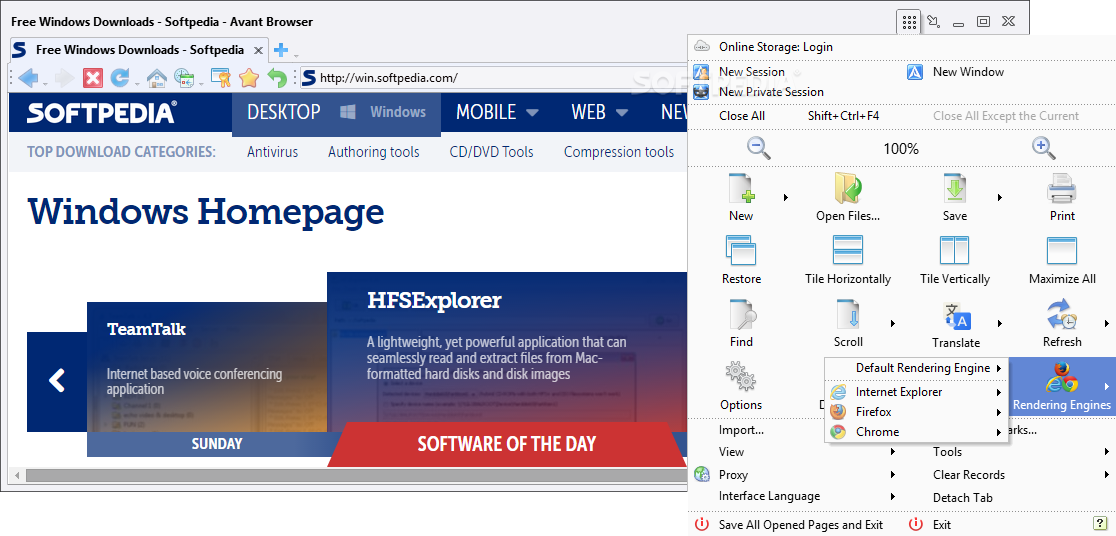
Task: Stop loading with the red X icon
Action: tap(93, 78)
